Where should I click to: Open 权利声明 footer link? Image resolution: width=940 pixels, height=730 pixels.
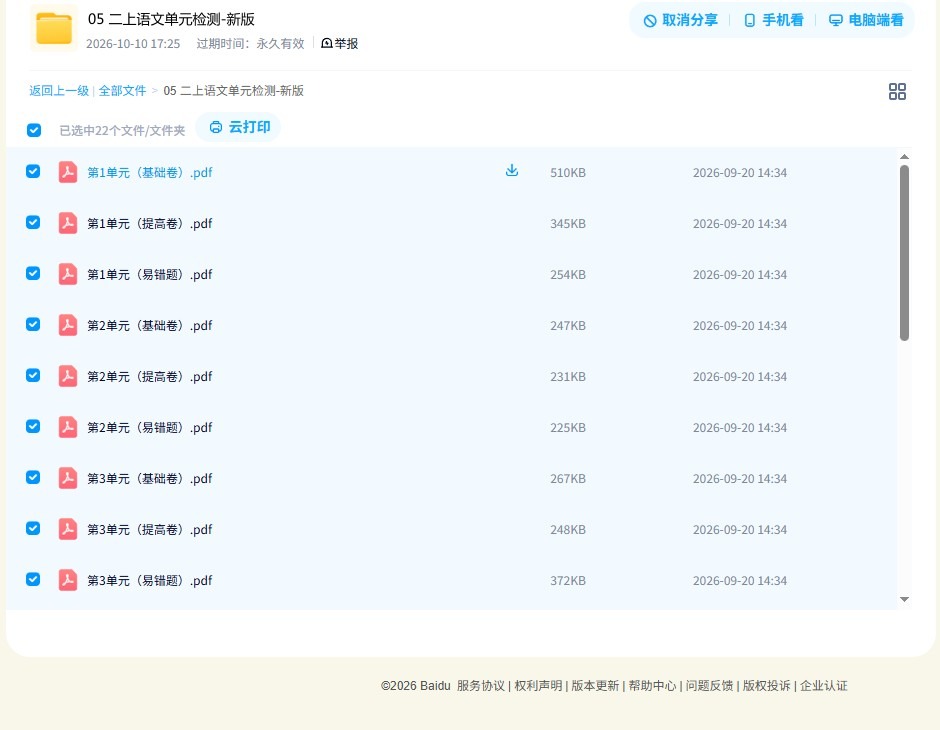(x=538, y=686)
